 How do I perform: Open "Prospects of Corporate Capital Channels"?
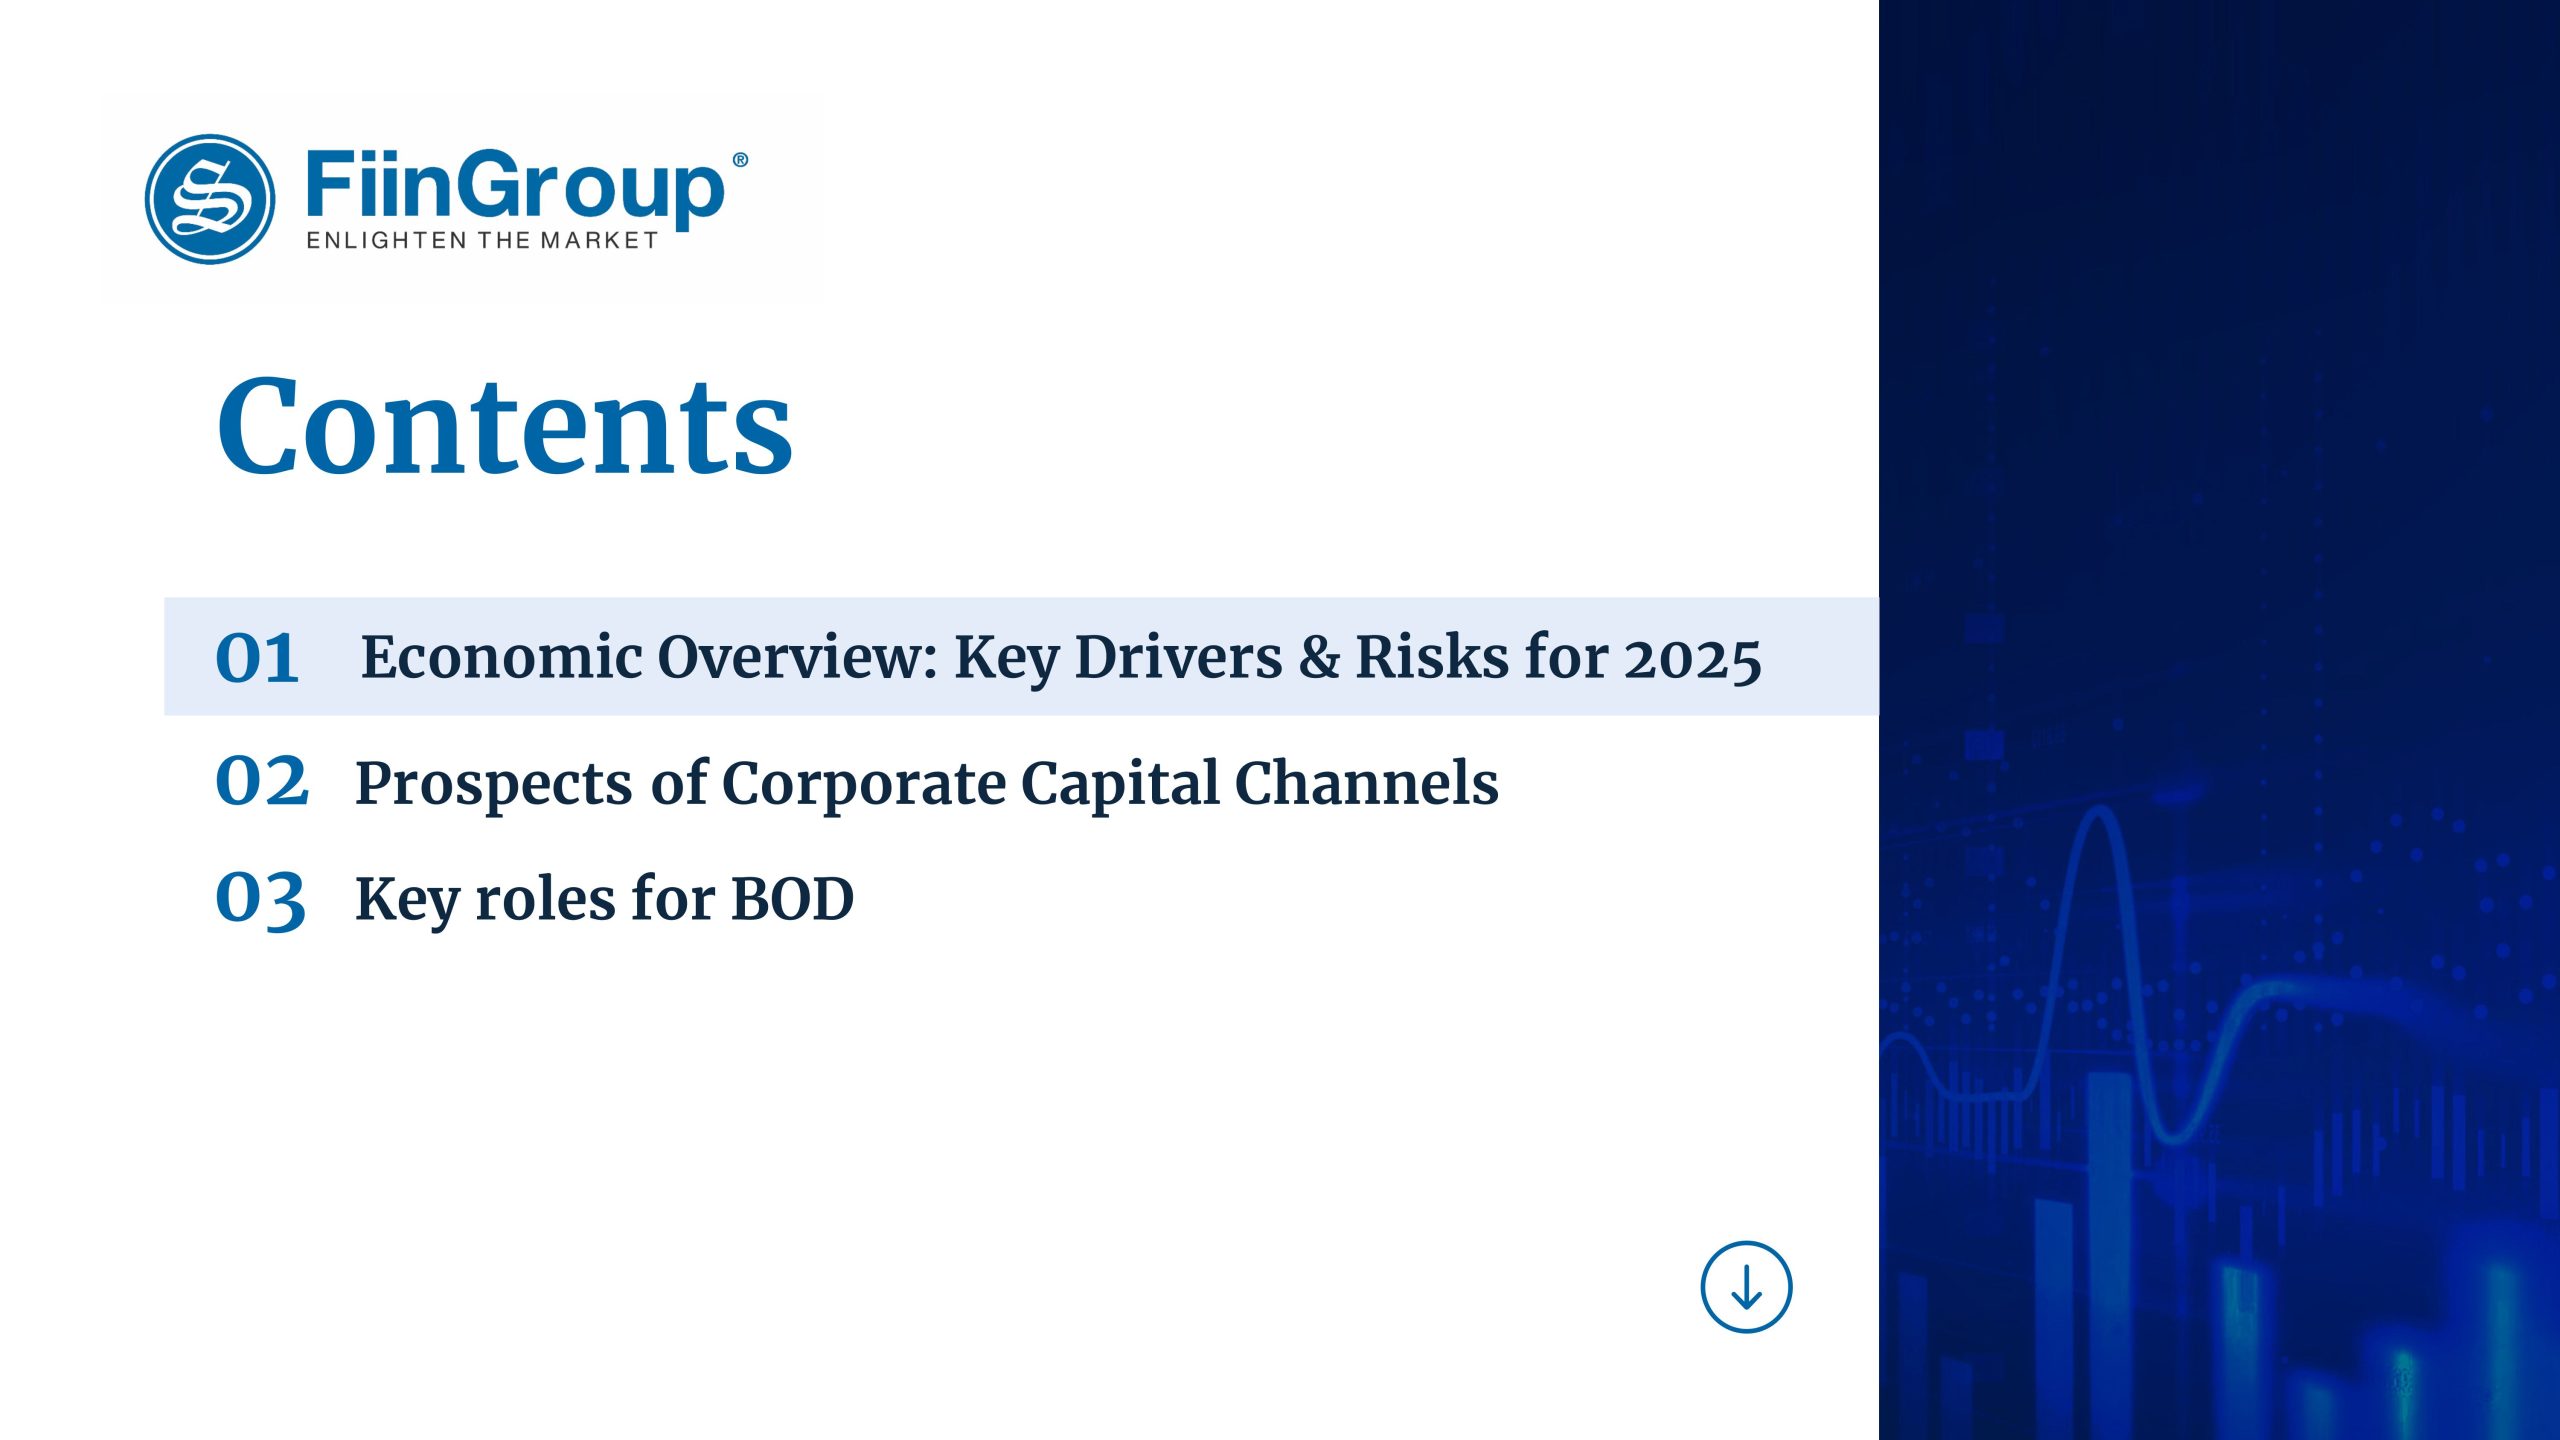(927, 784)
